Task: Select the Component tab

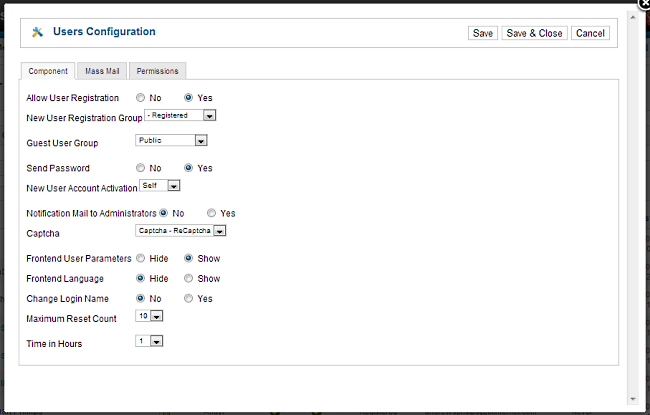Action: 47,71
